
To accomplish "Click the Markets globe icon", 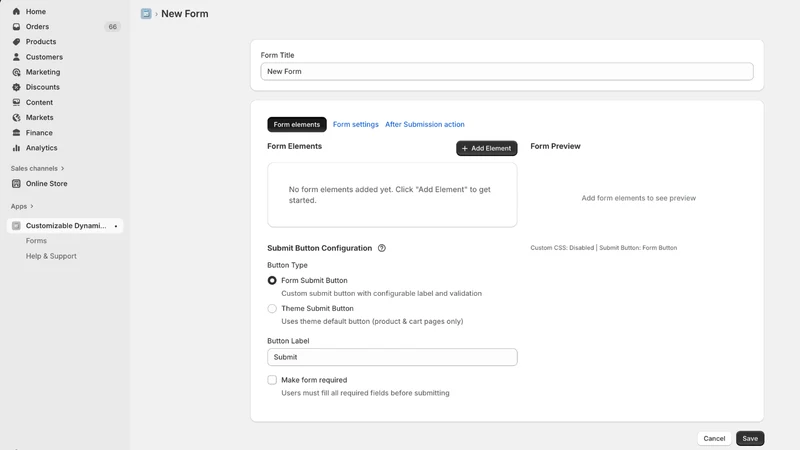I will coord(16,117).
